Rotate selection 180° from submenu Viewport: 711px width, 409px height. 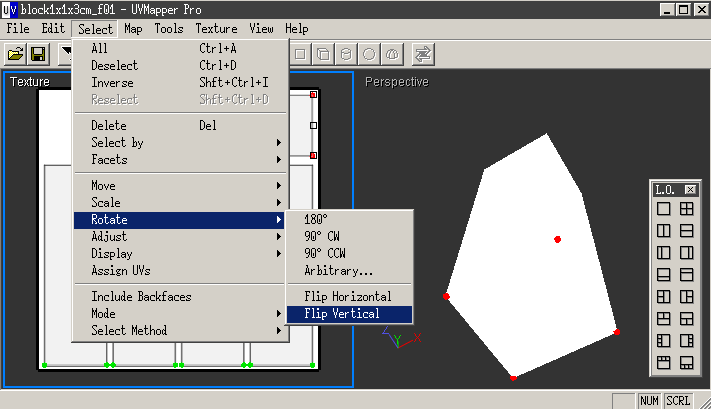point(350,219)
